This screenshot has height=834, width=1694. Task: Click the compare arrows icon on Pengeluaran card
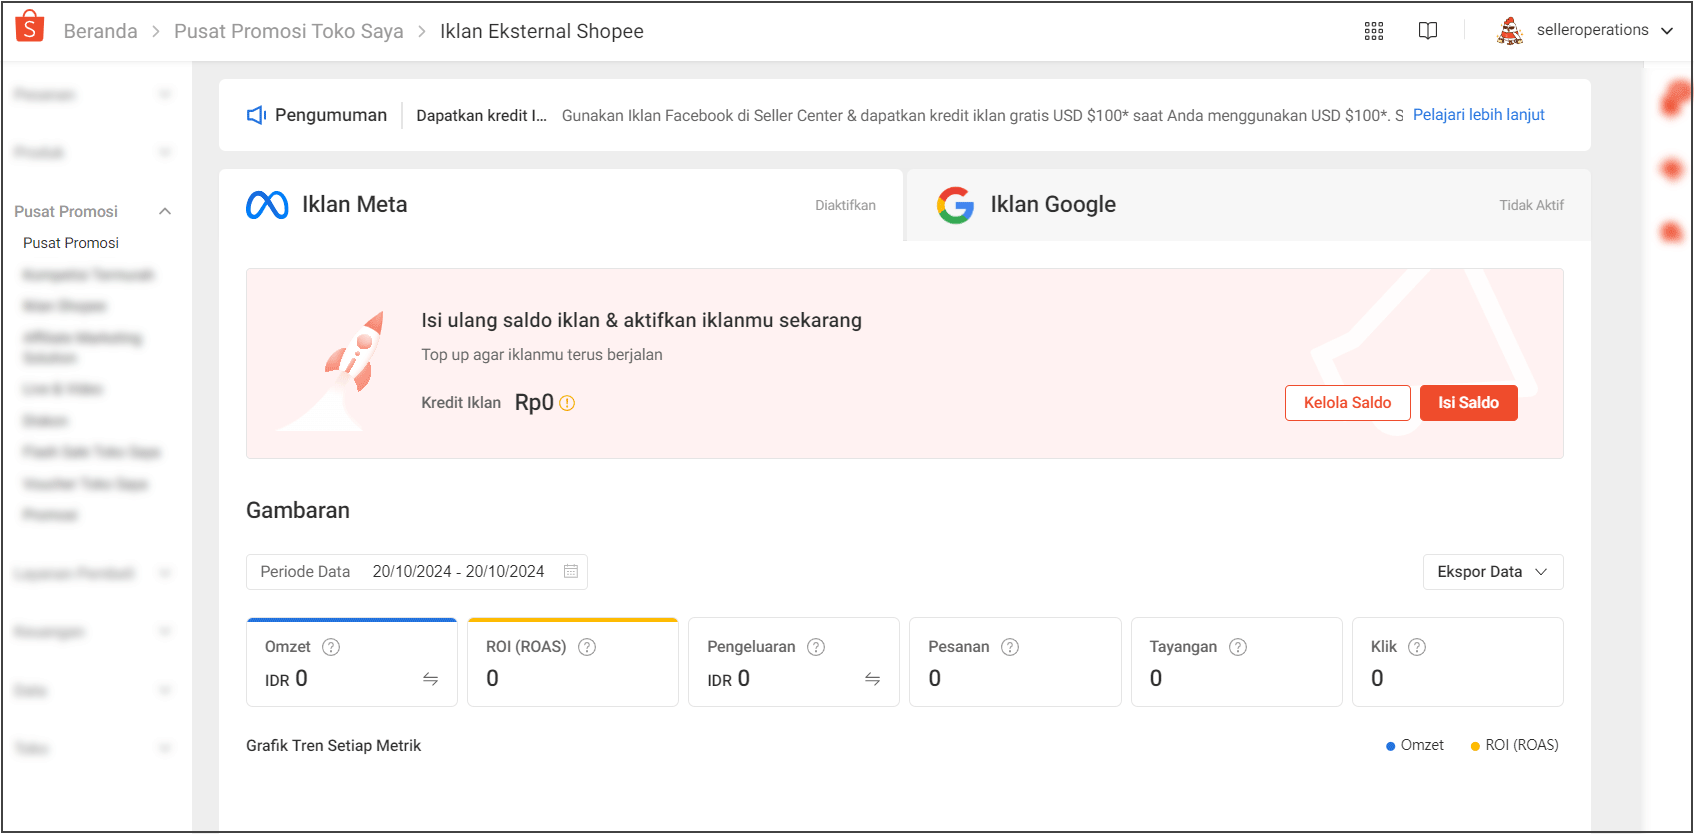tap(872, 679)
